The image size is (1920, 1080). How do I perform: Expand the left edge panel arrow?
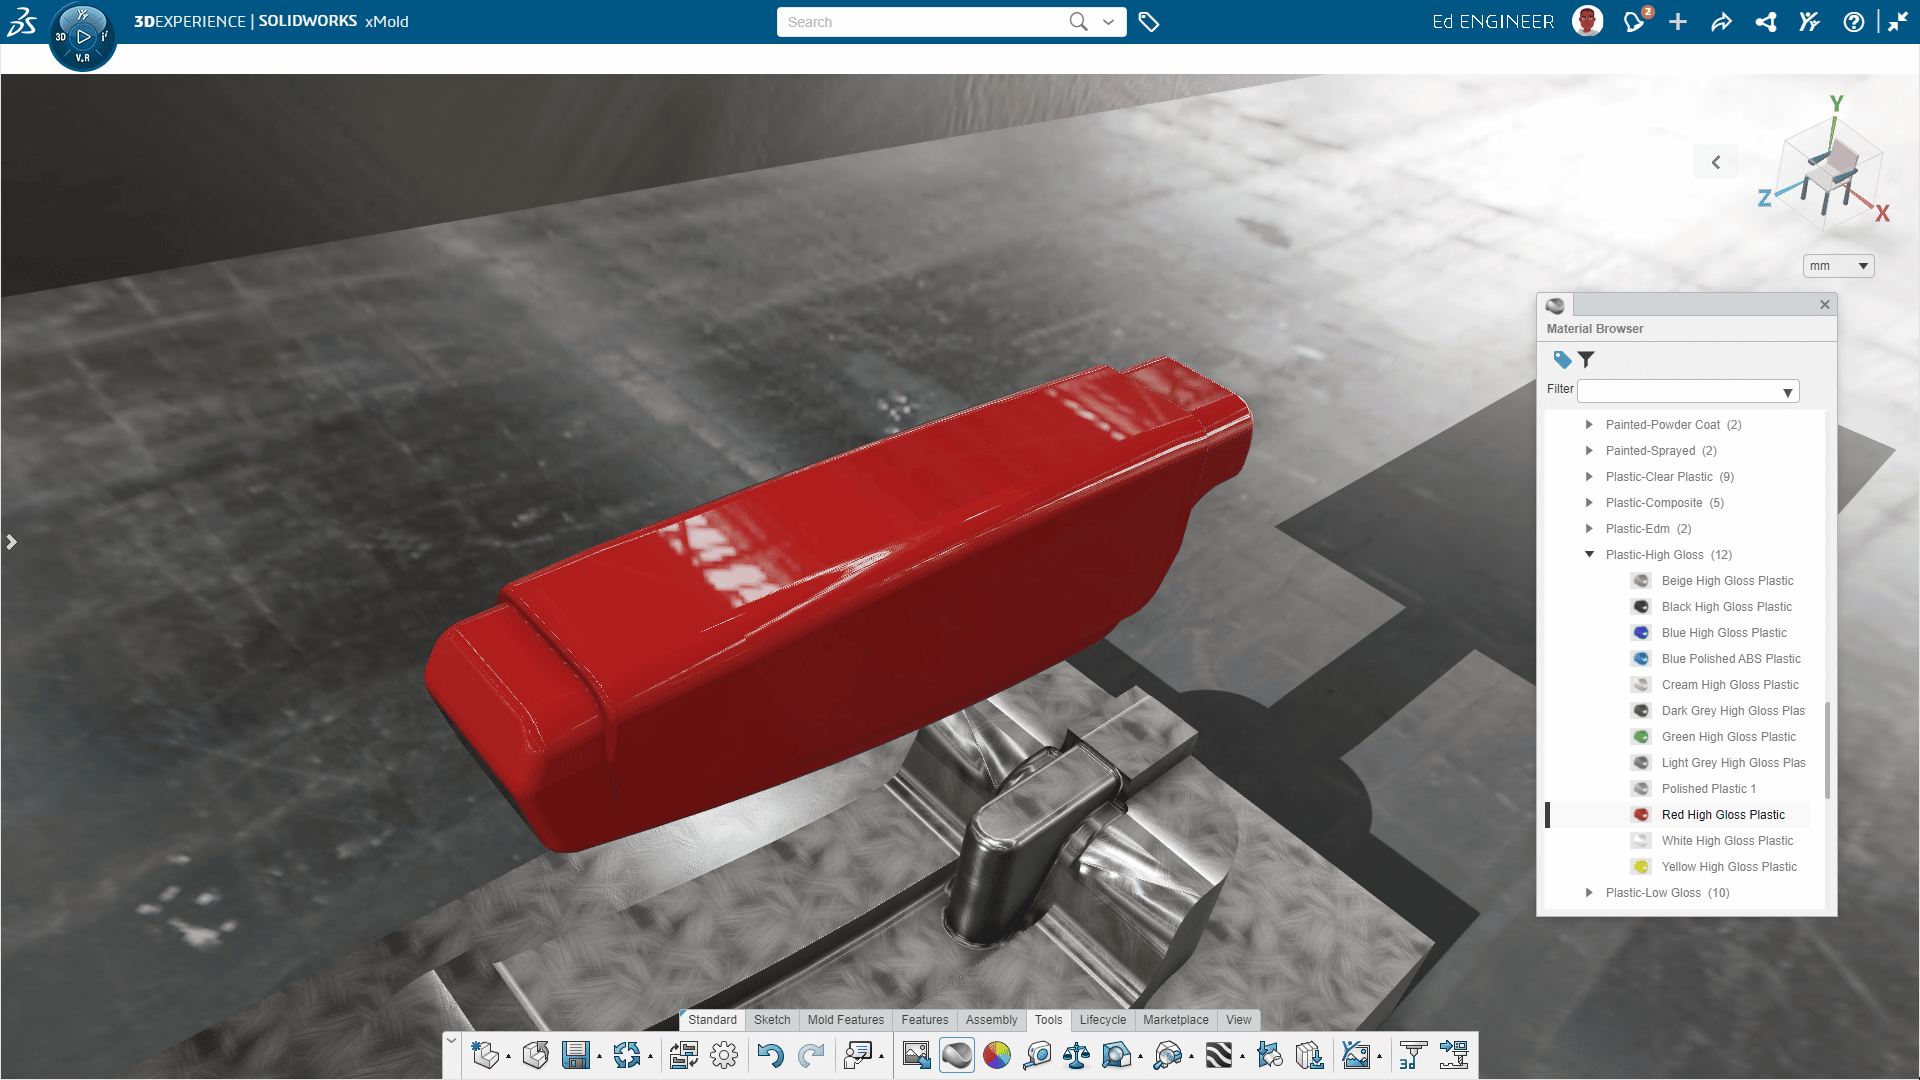[x=12, y=542]
